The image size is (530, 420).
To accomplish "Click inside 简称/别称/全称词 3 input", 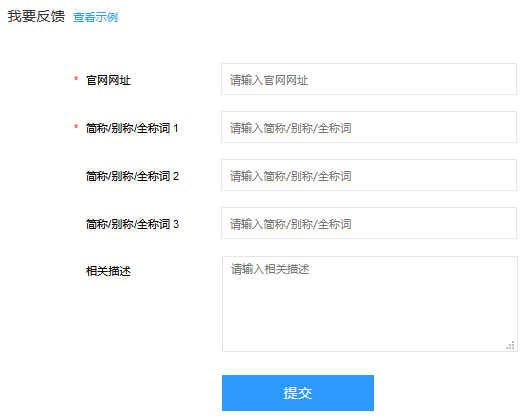I will click(x=369, y=223).
